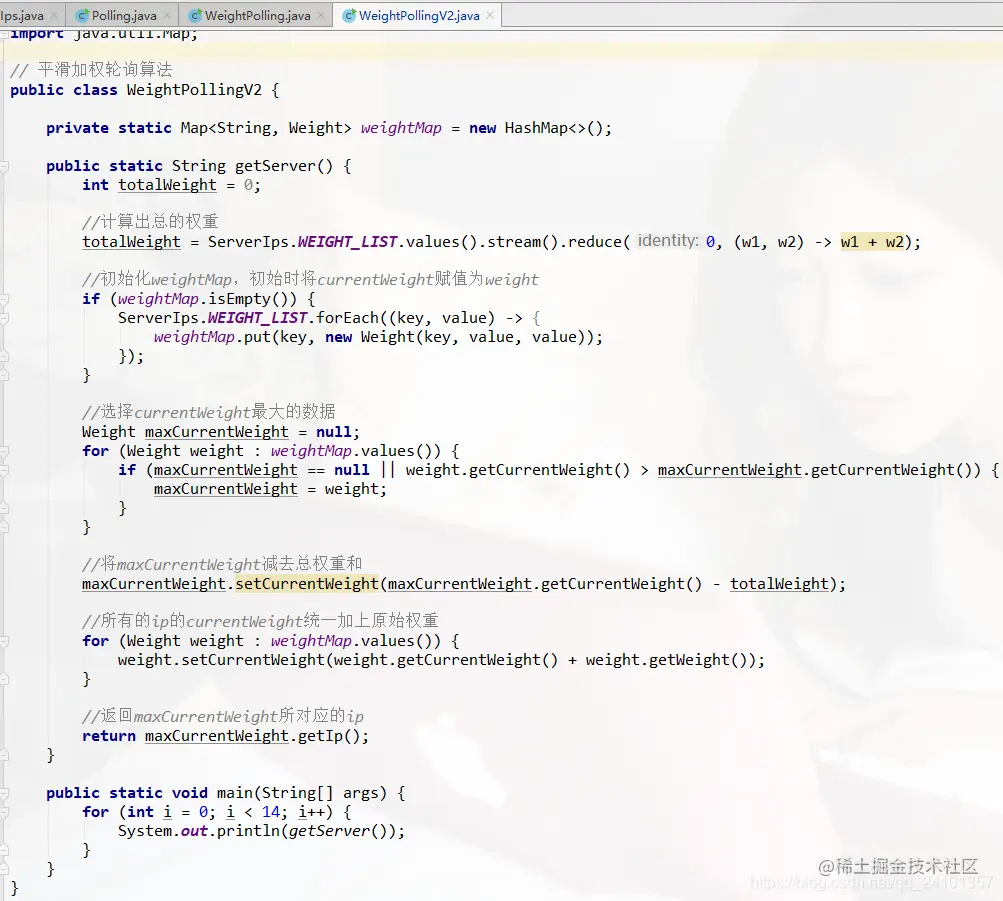Viewport: 1003px width, 901px height.
Task: Click the comment about 统一加上原始权重
Action: (x=260, y=621)
